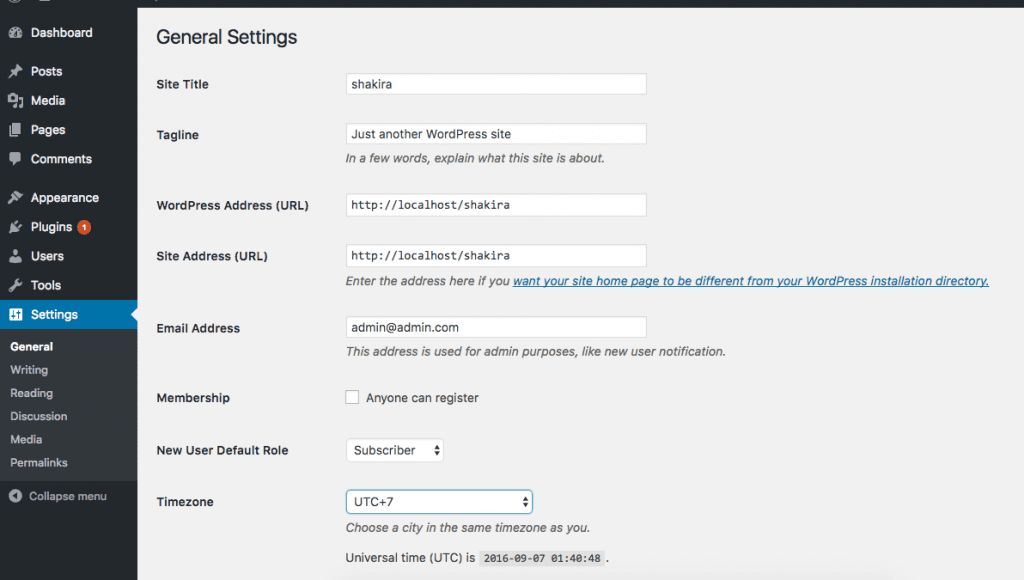The height and width of the screenshot is (580, 1024).
Task: Open the Writing settings submenu item
Action: pyautogui.click(x=29, y=370)
